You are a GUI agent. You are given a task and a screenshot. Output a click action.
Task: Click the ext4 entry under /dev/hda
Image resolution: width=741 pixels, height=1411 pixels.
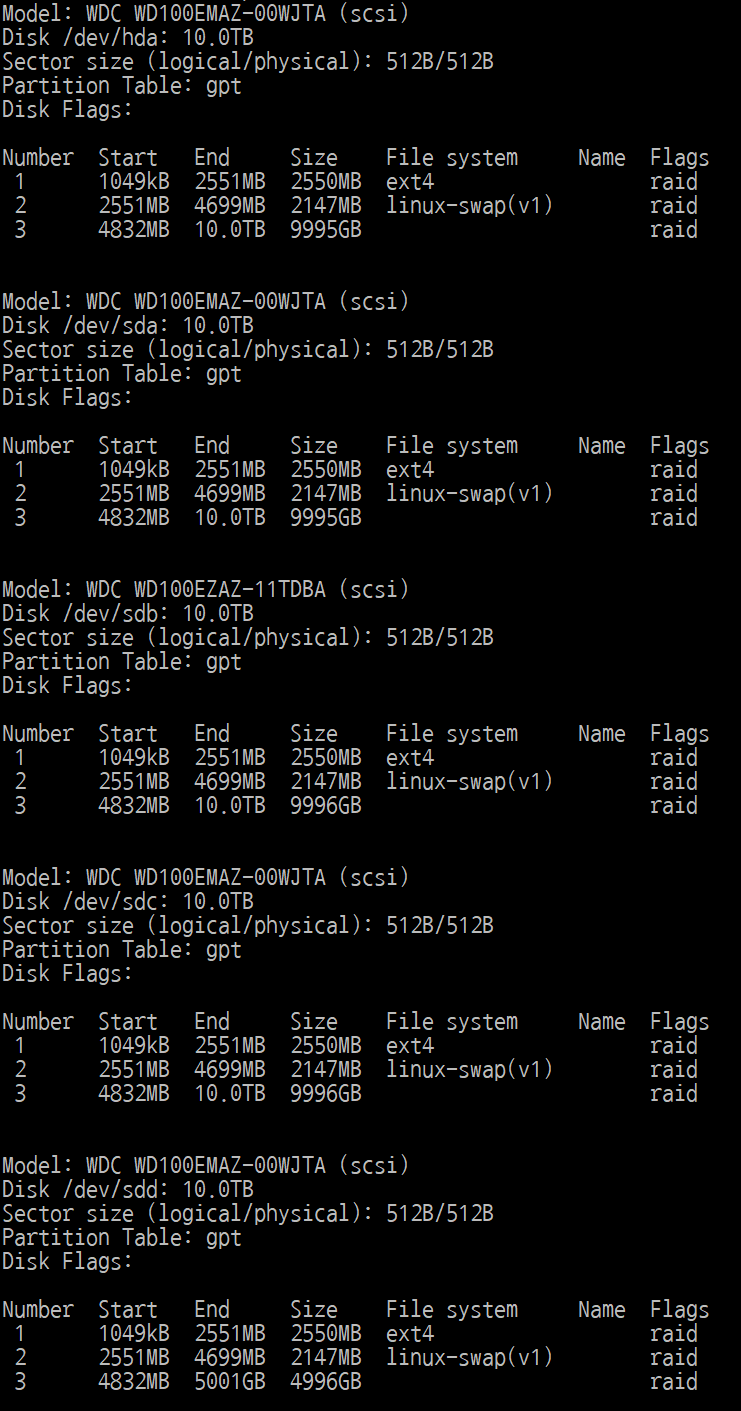pos(410,182)
